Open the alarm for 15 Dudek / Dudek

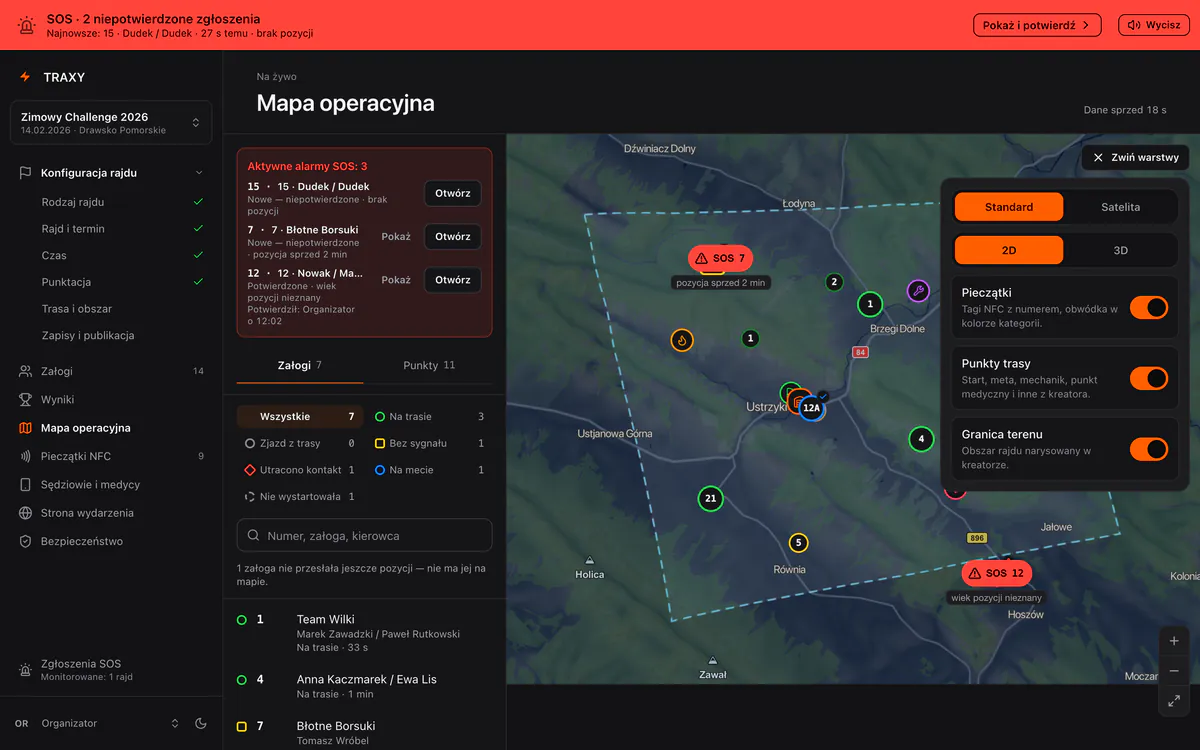tap(453, 193)
